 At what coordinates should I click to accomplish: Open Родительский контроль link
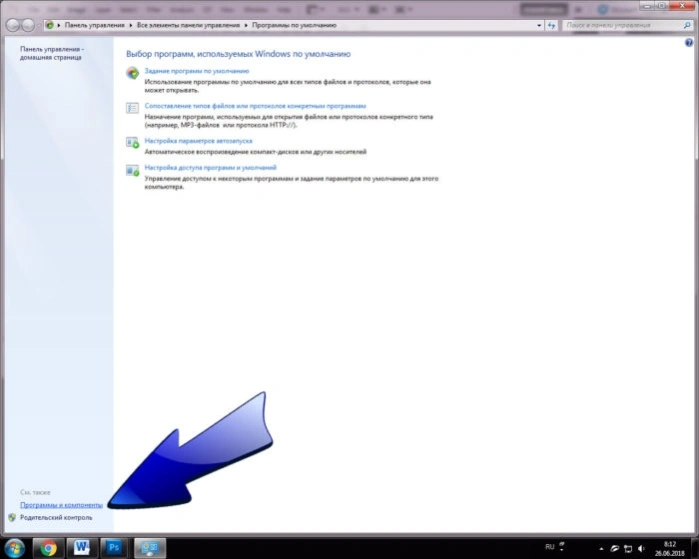coord(56,518)
